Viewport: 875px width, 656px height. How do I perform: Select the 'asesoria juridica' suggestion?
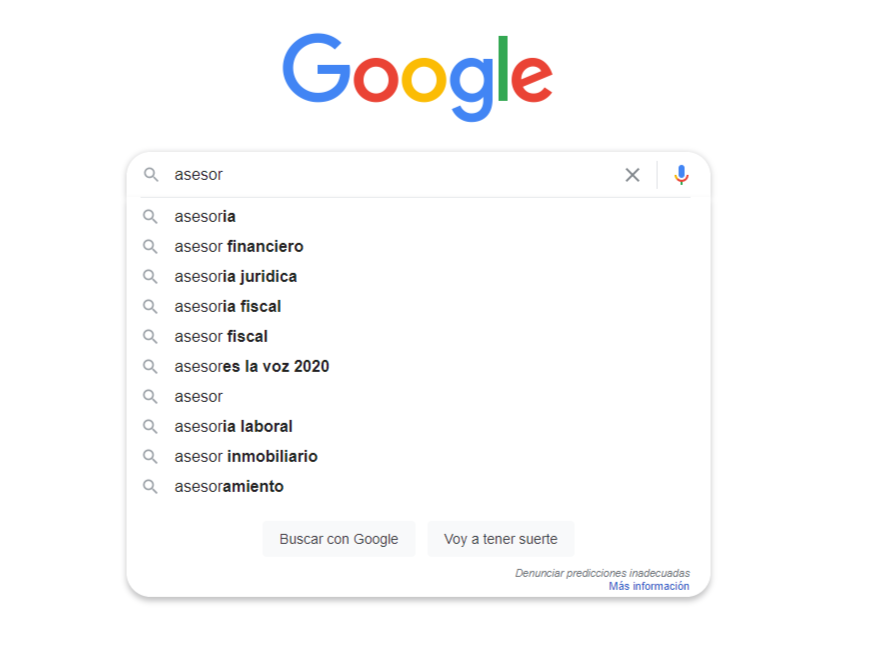coord(235,276)
